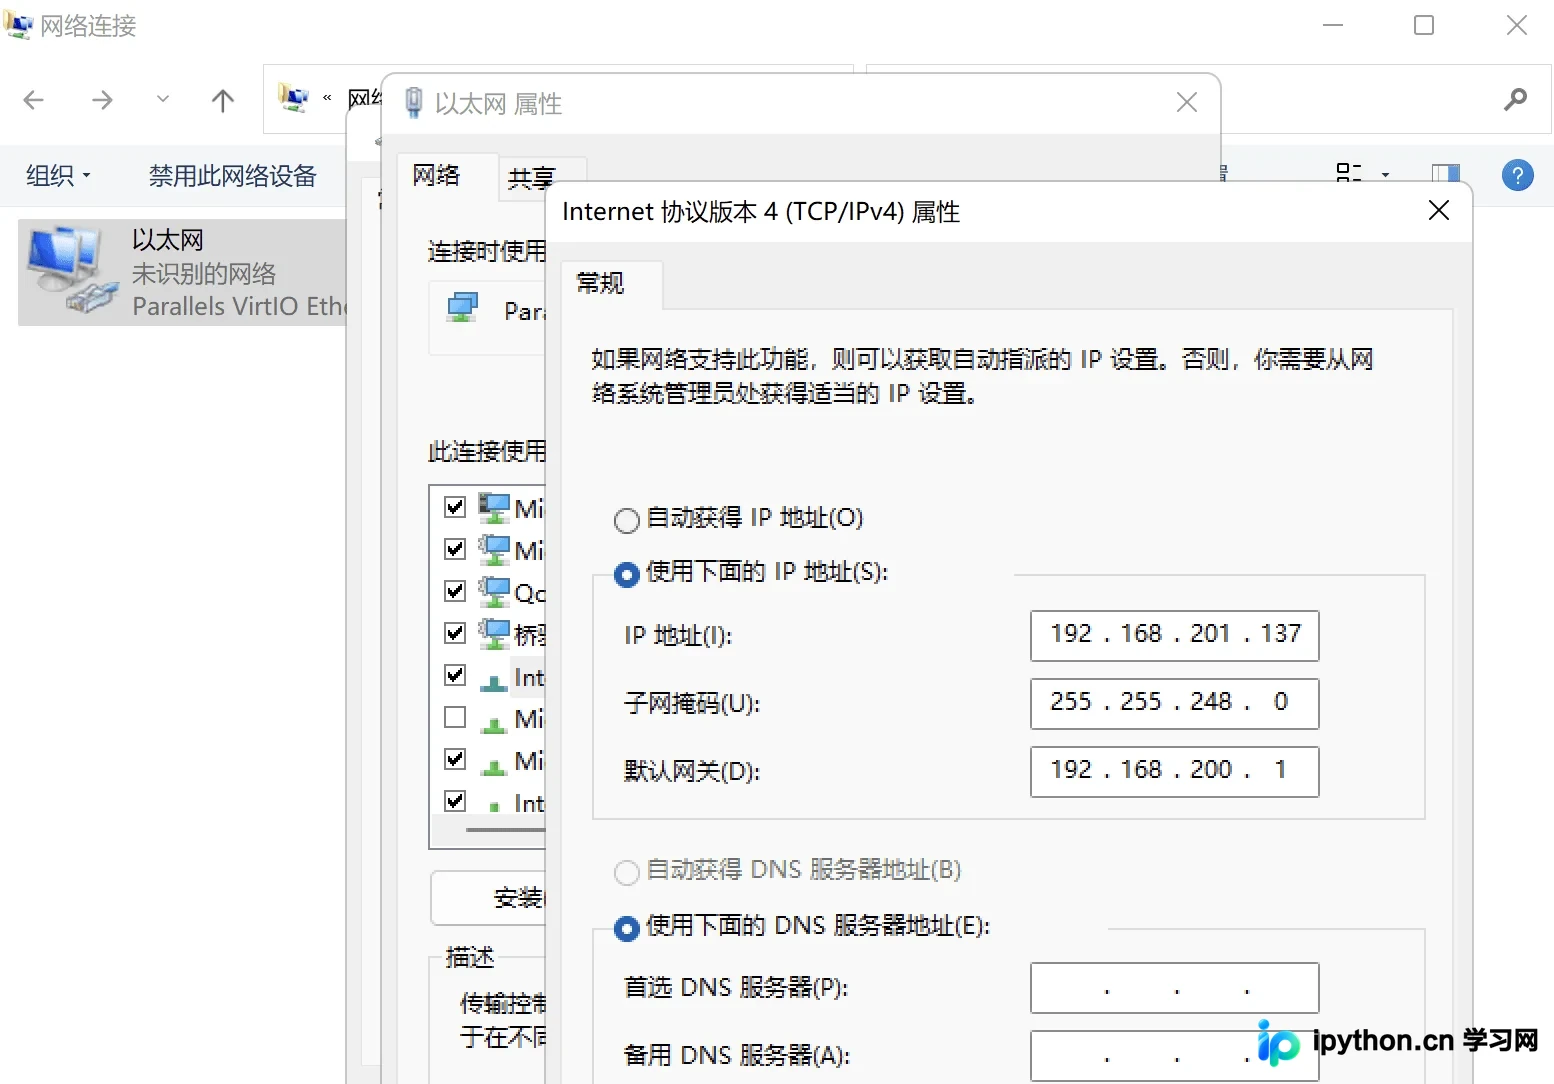This screenshot has height=1084, width=1554.
Task: Click 禁用此网络设备 in the toolbar
Action: (233, 176)
